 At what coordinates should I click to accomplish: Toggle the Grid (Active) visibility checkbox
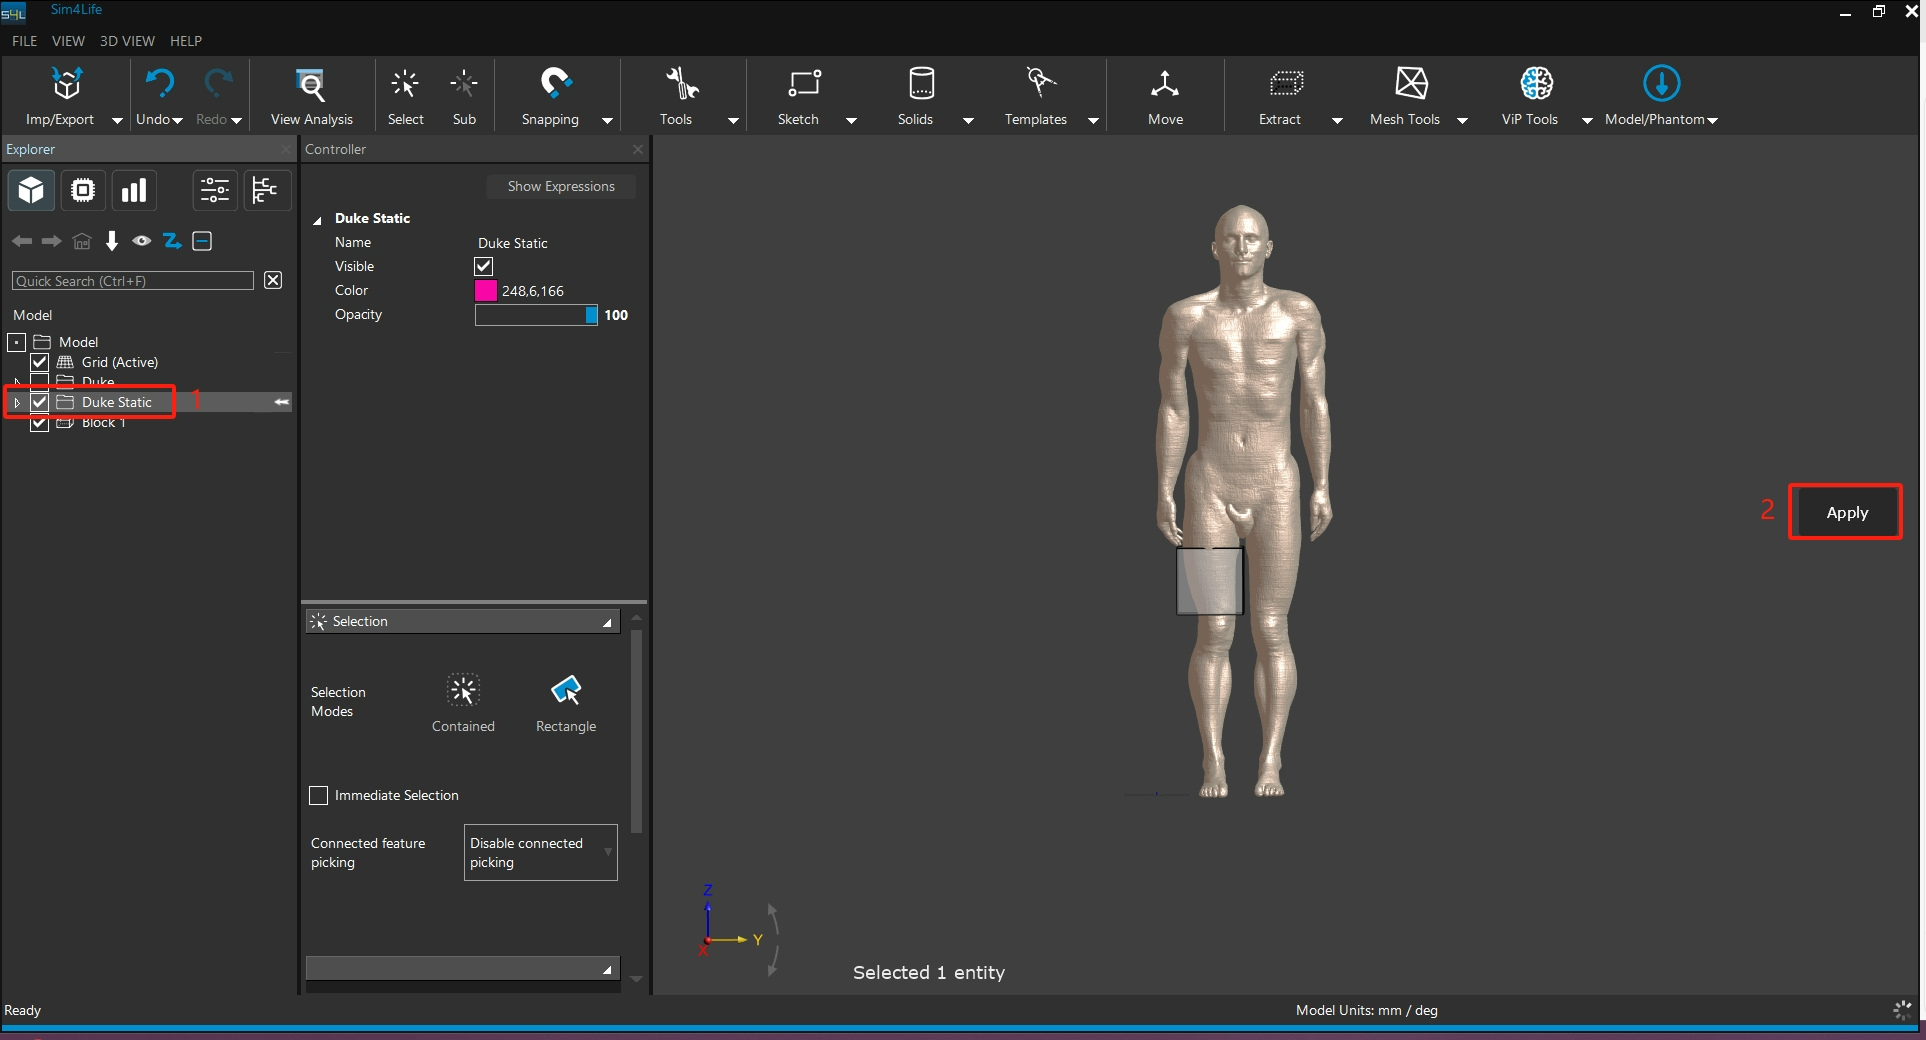click(40, 362)
